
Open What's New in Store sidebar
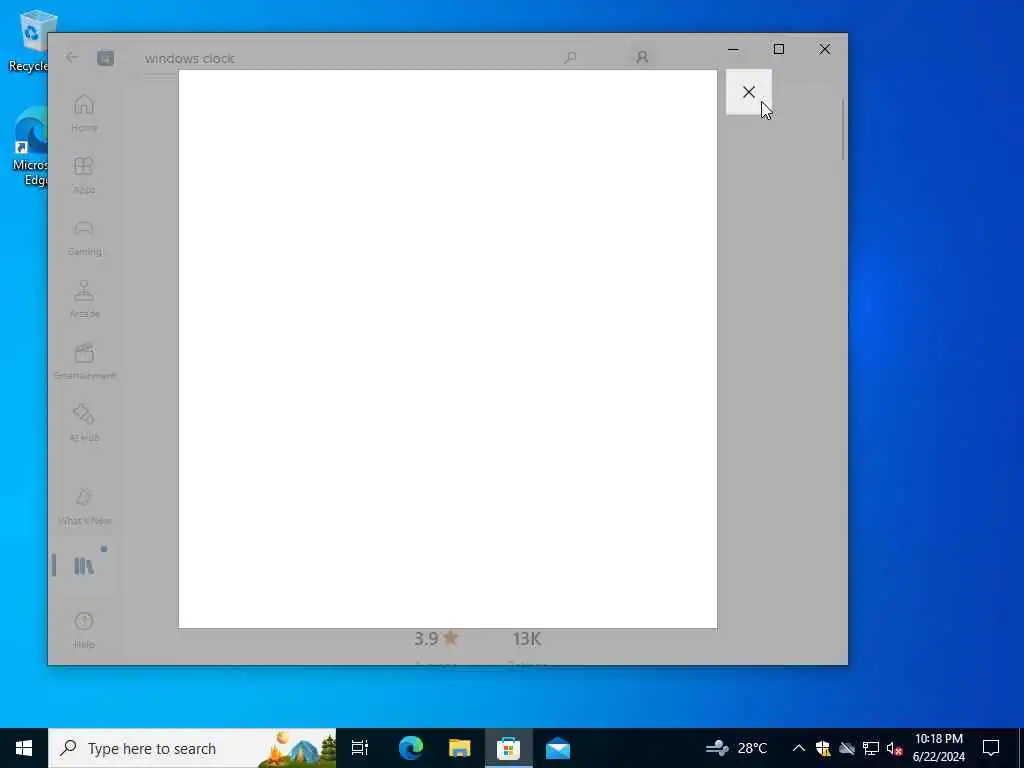[x=84, y=507]
